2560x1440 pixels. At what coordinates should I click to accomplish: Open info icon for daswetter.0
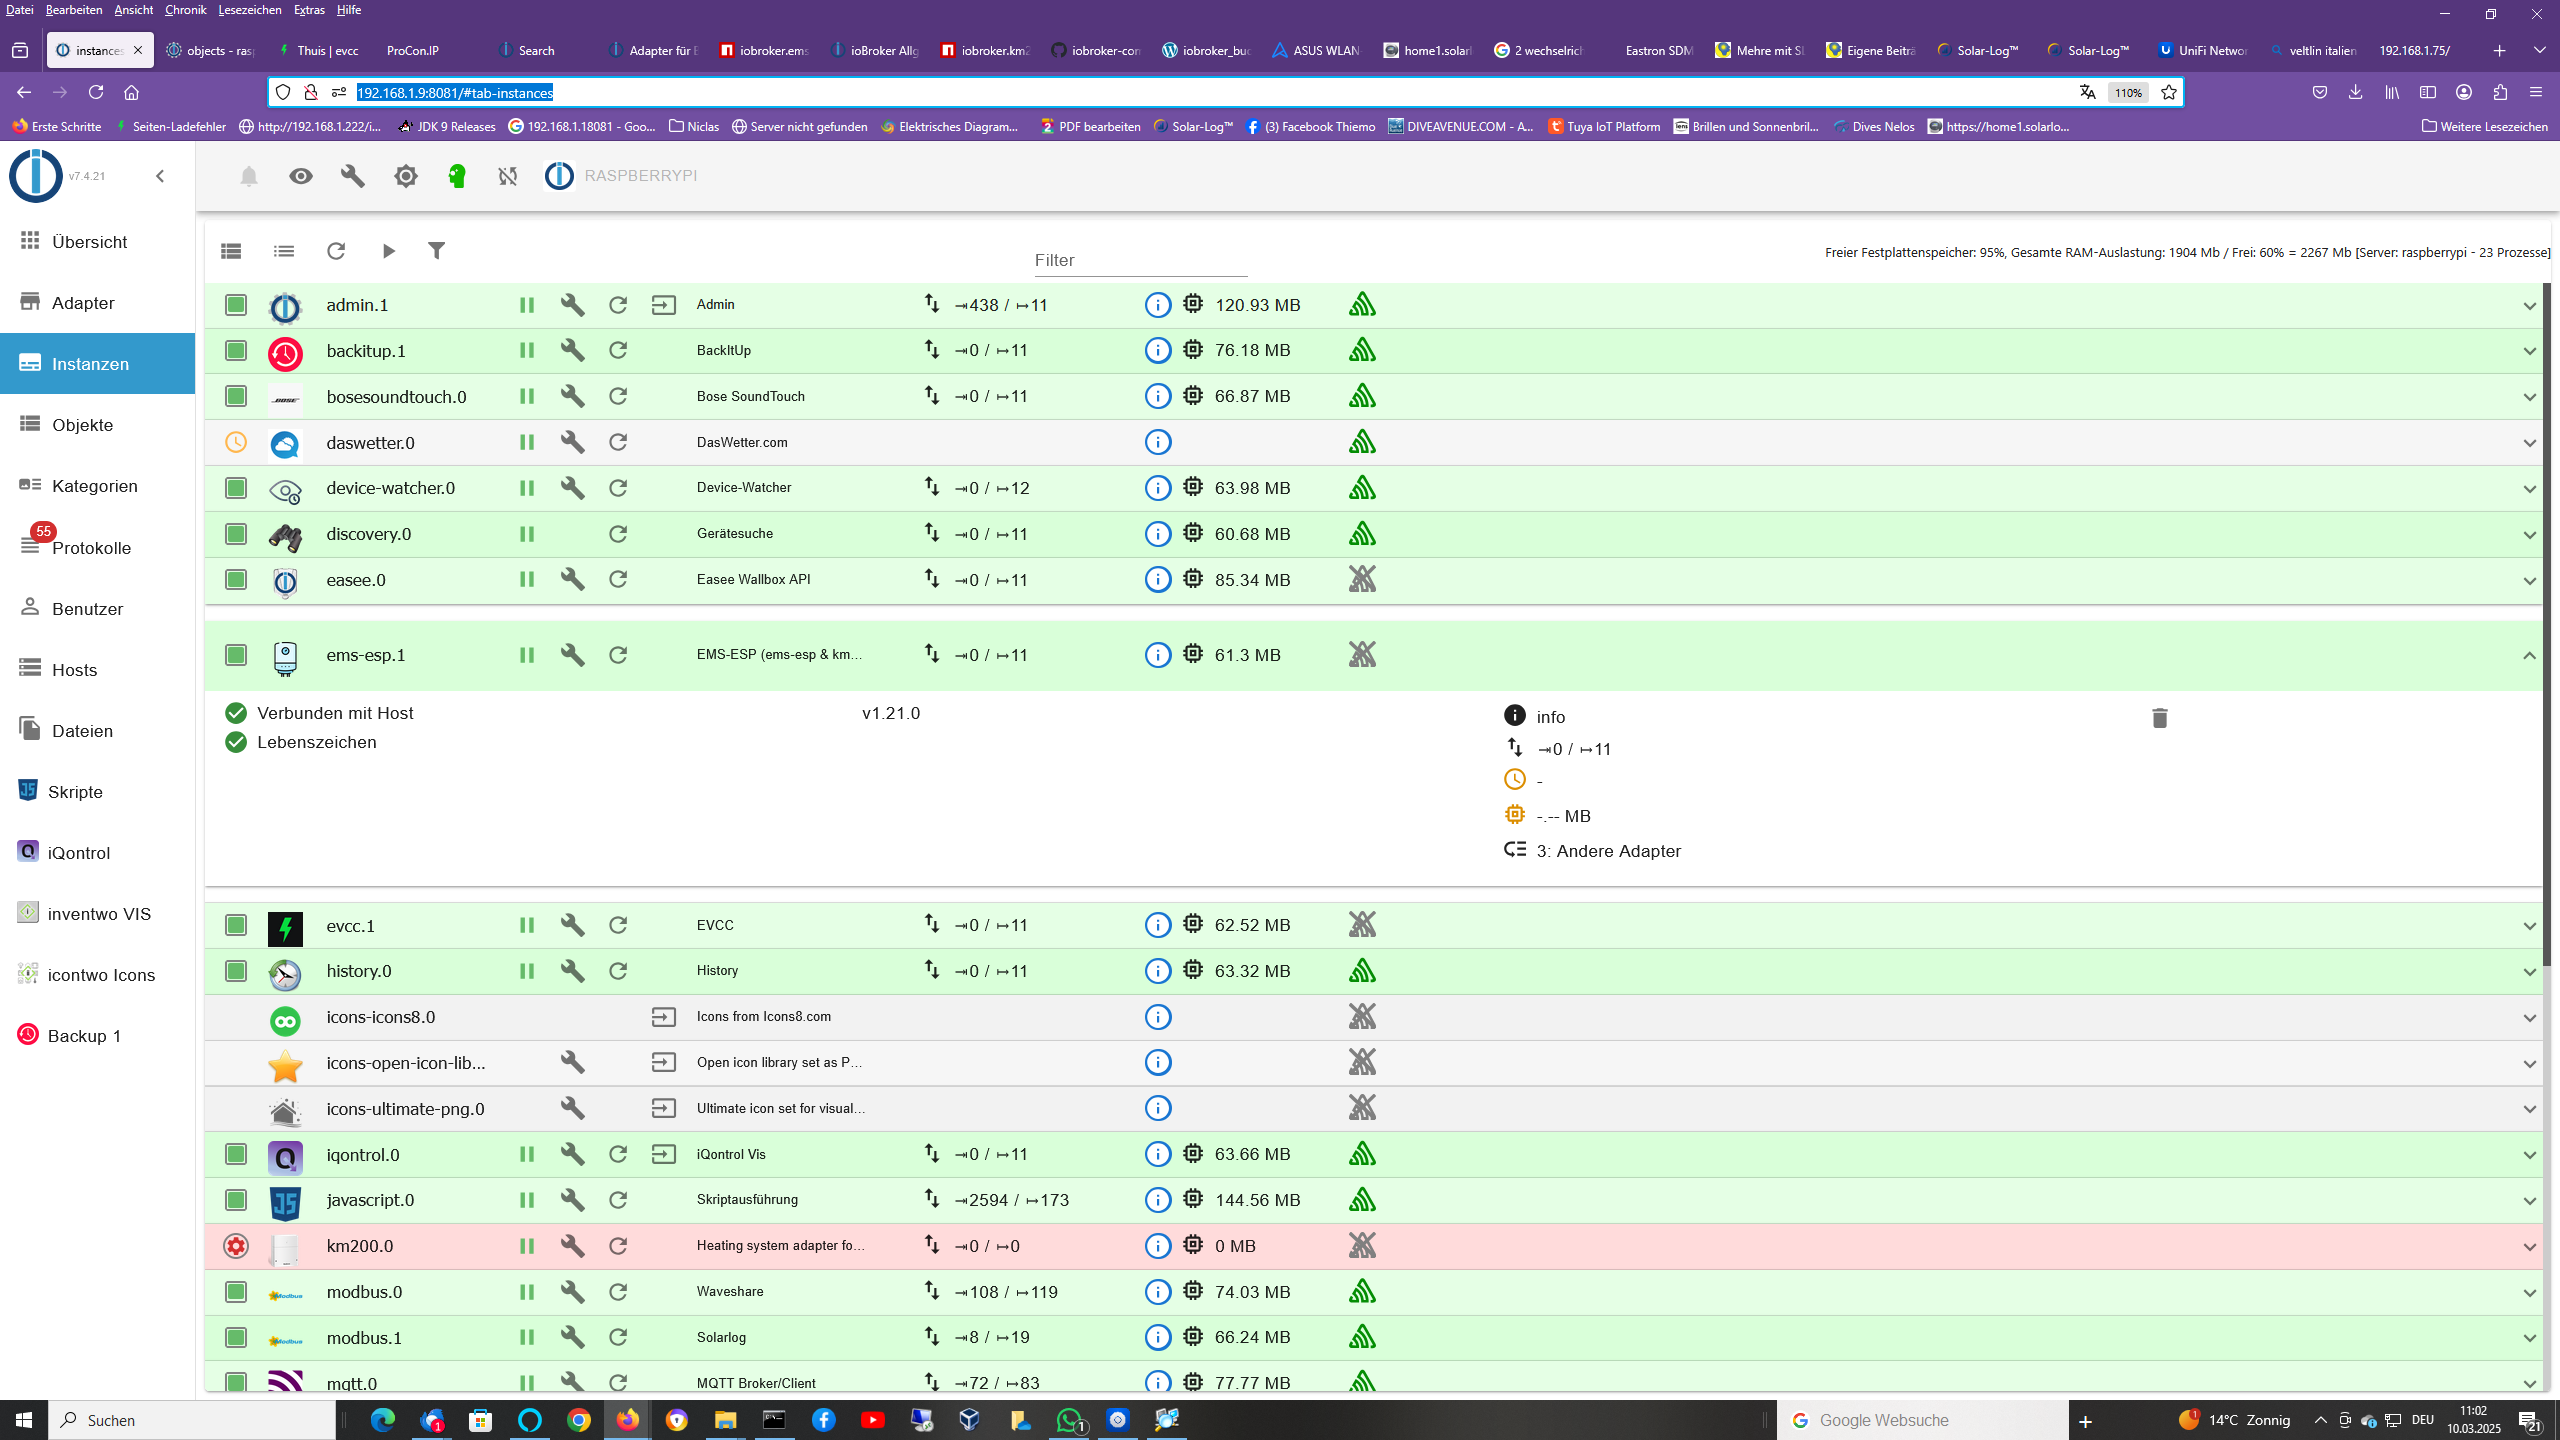(1157, 442)
